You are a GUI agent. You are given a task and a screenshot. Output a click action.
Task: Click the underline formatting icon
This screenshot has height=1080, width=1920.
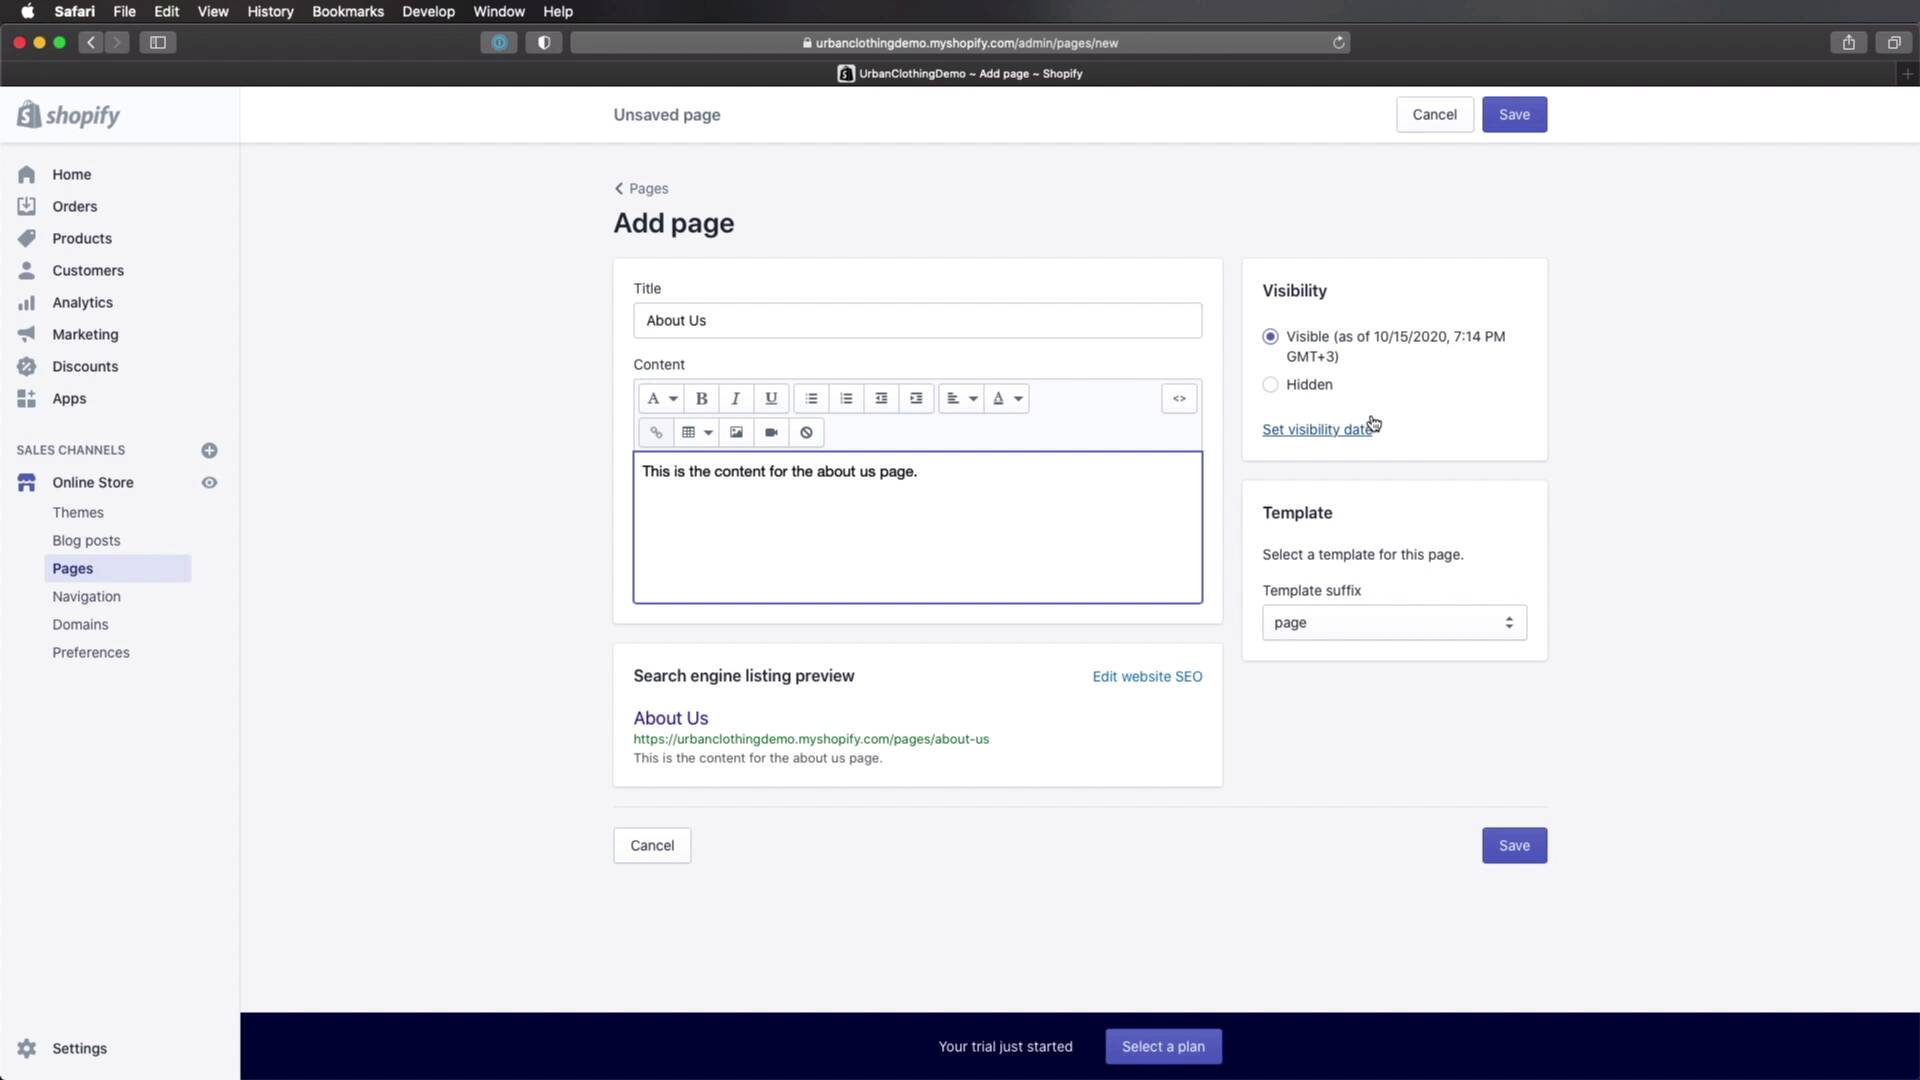click(771, 398)
